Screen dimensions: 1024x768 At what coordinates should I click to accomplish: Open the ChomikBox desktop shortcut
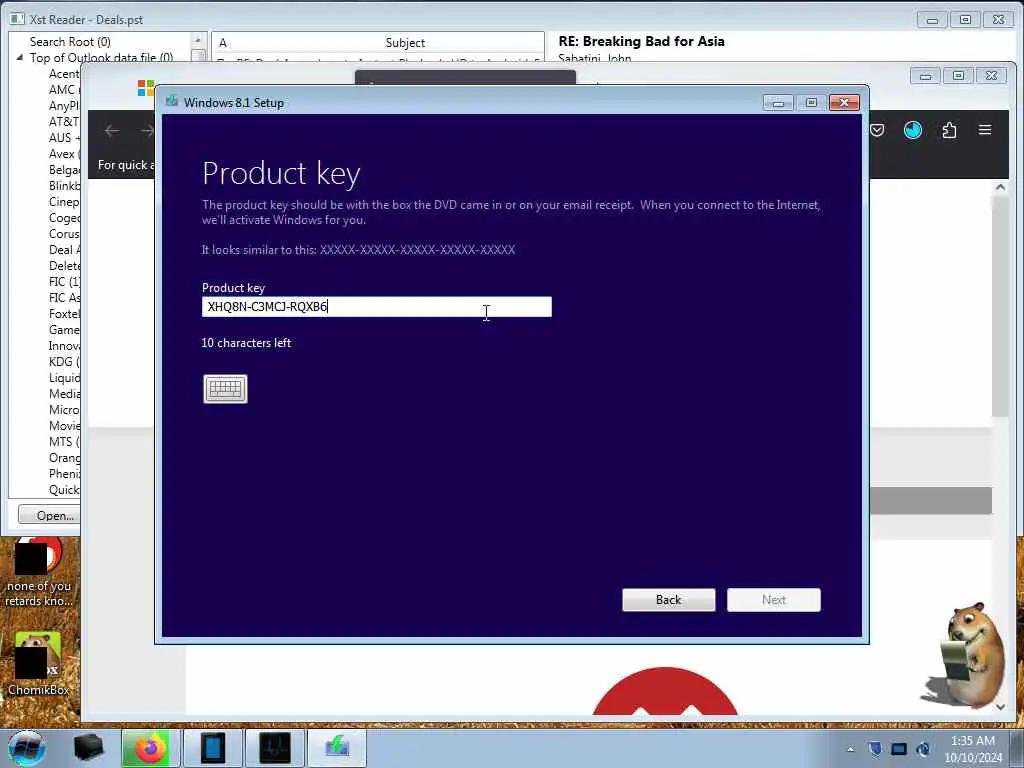pyautogui.click(x=39, y=663)
